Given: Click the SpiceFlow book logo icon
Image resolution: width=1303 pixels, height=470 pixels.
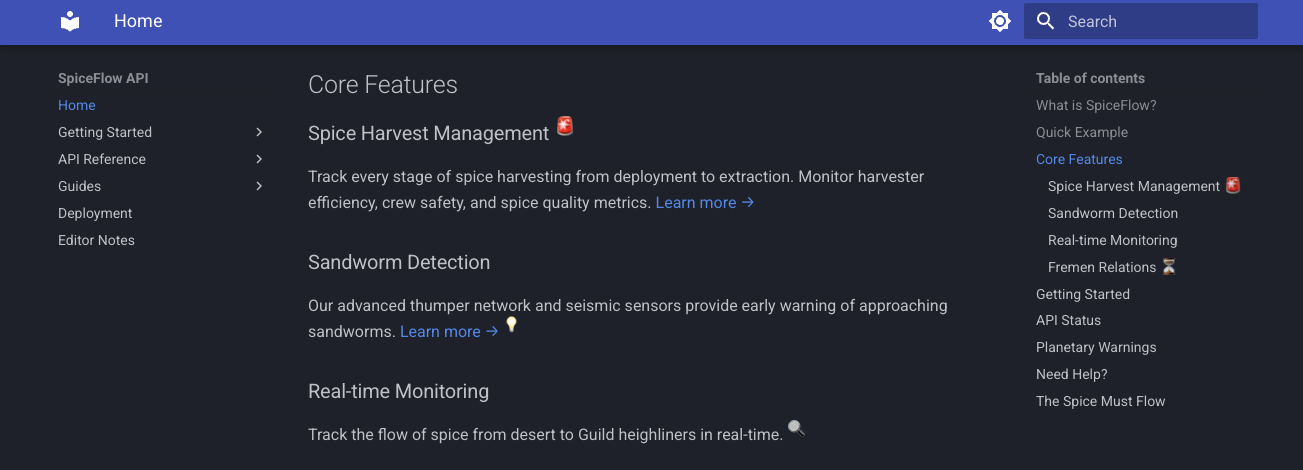Looking at the screenshot, I should (69, 21).
